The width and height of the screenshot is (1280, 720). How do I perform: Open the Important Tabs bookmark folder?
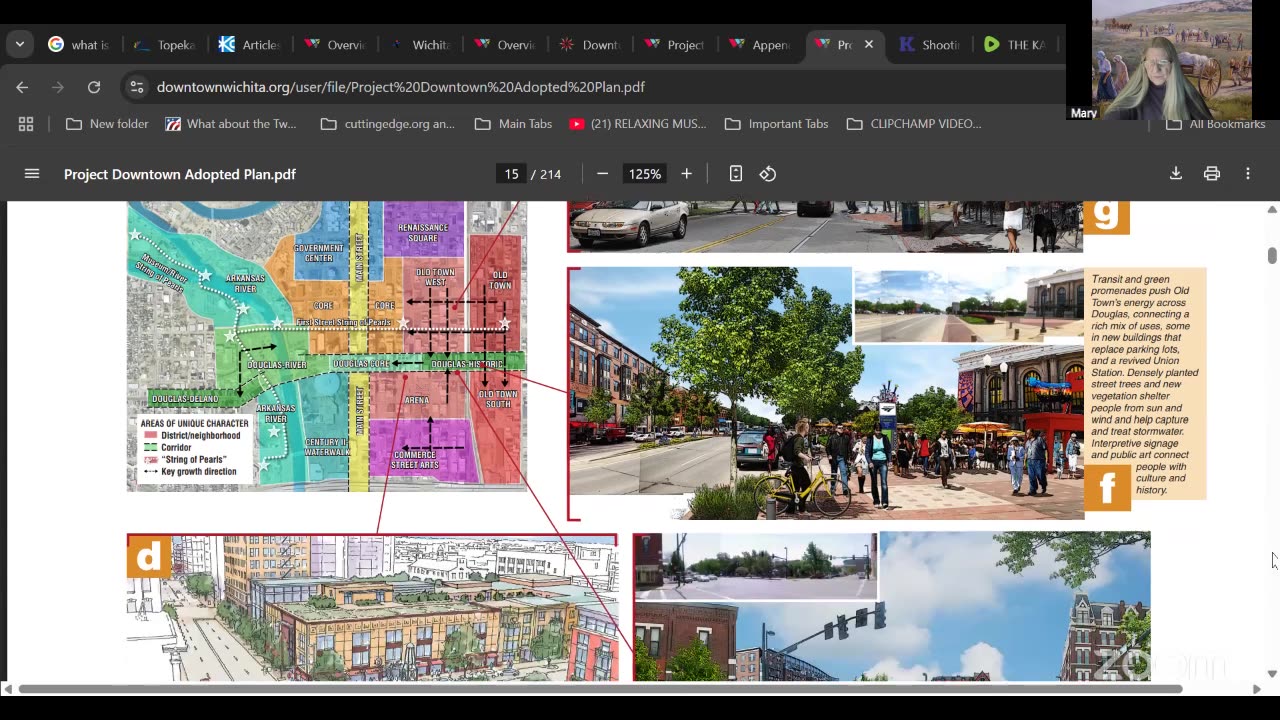pyautogui.click(x=776, y=124)
